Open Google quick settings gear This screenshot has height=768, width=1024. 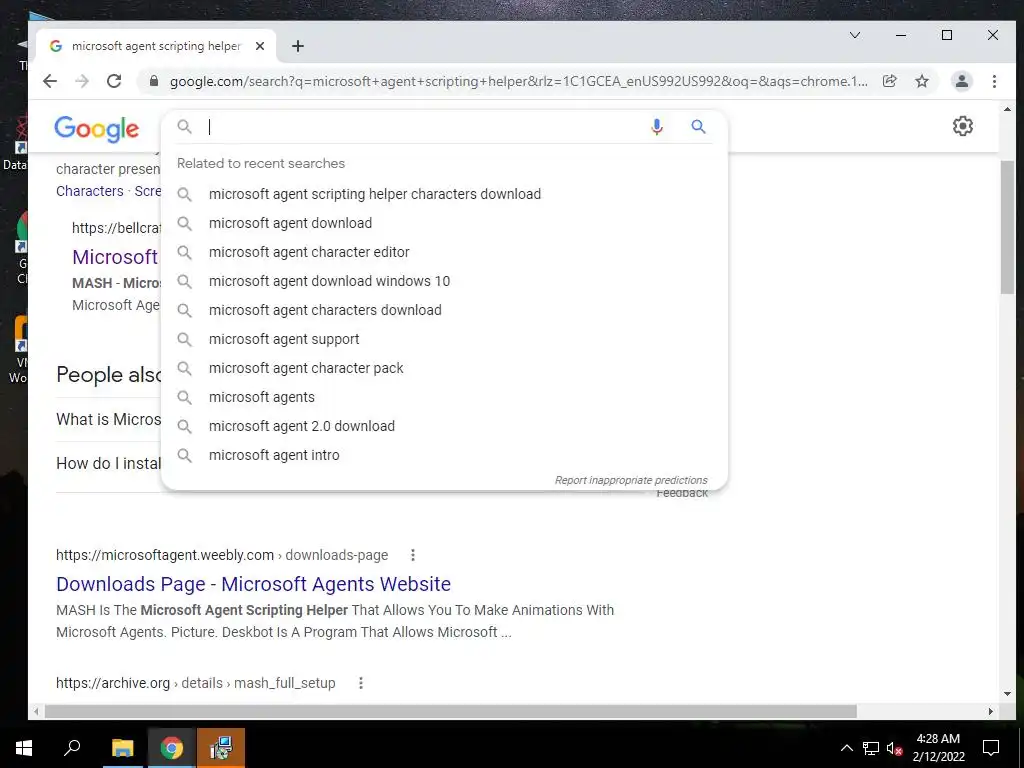[963, 126]
